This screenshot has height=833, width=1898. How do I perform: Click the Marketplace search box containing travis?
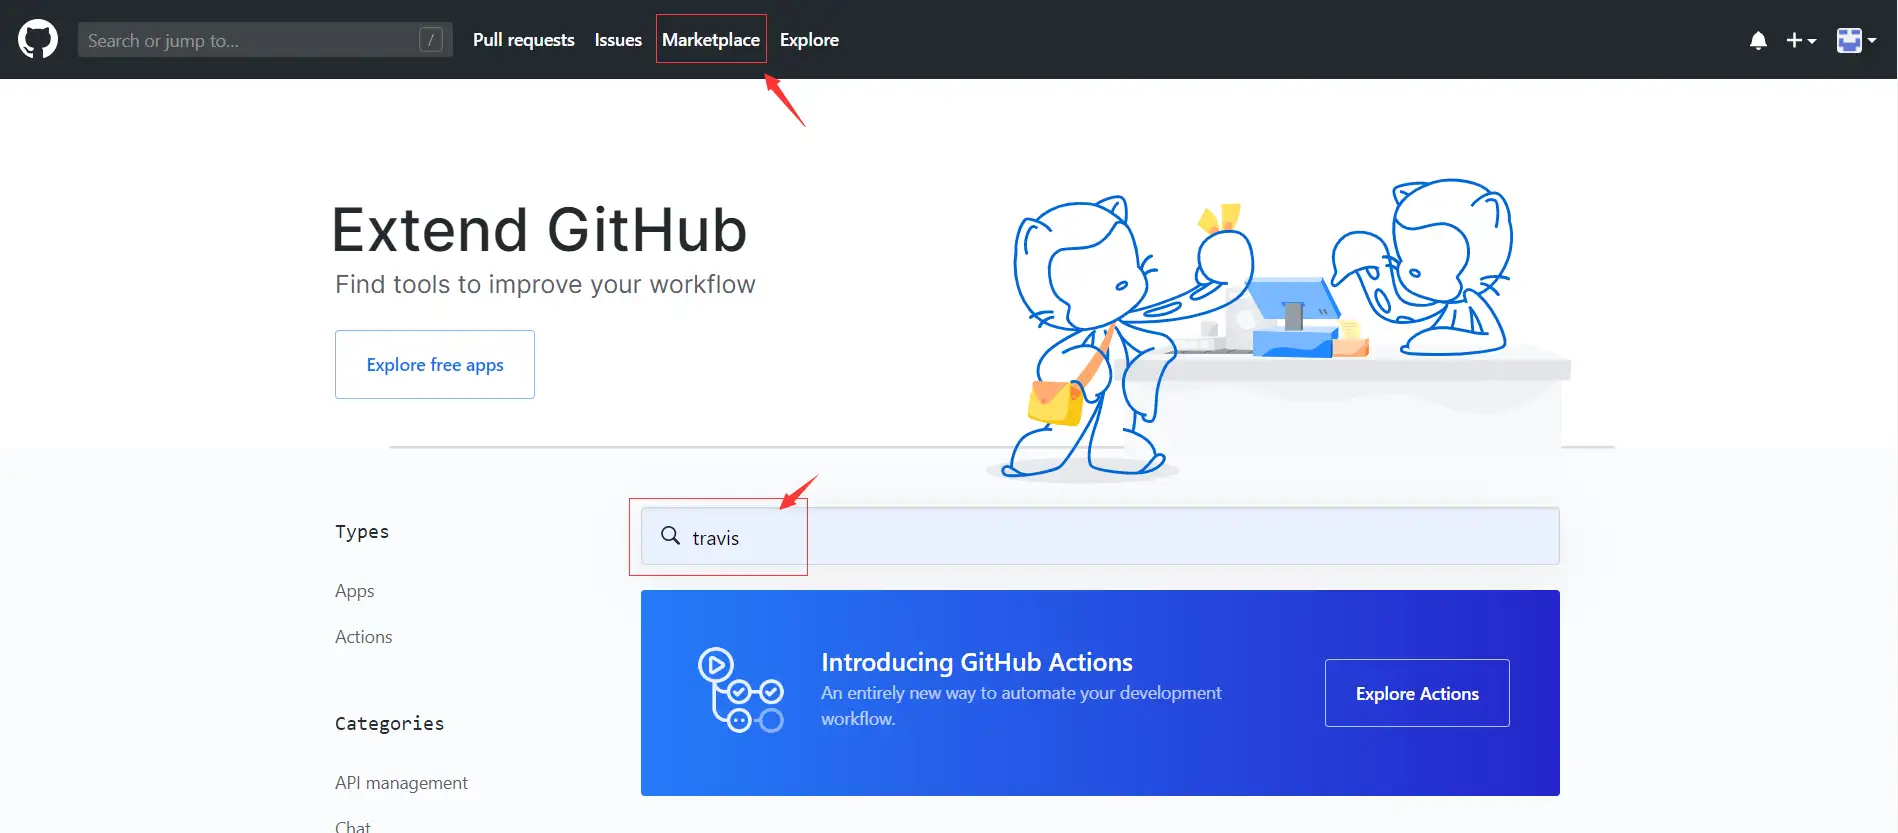tap(1100, 537)
